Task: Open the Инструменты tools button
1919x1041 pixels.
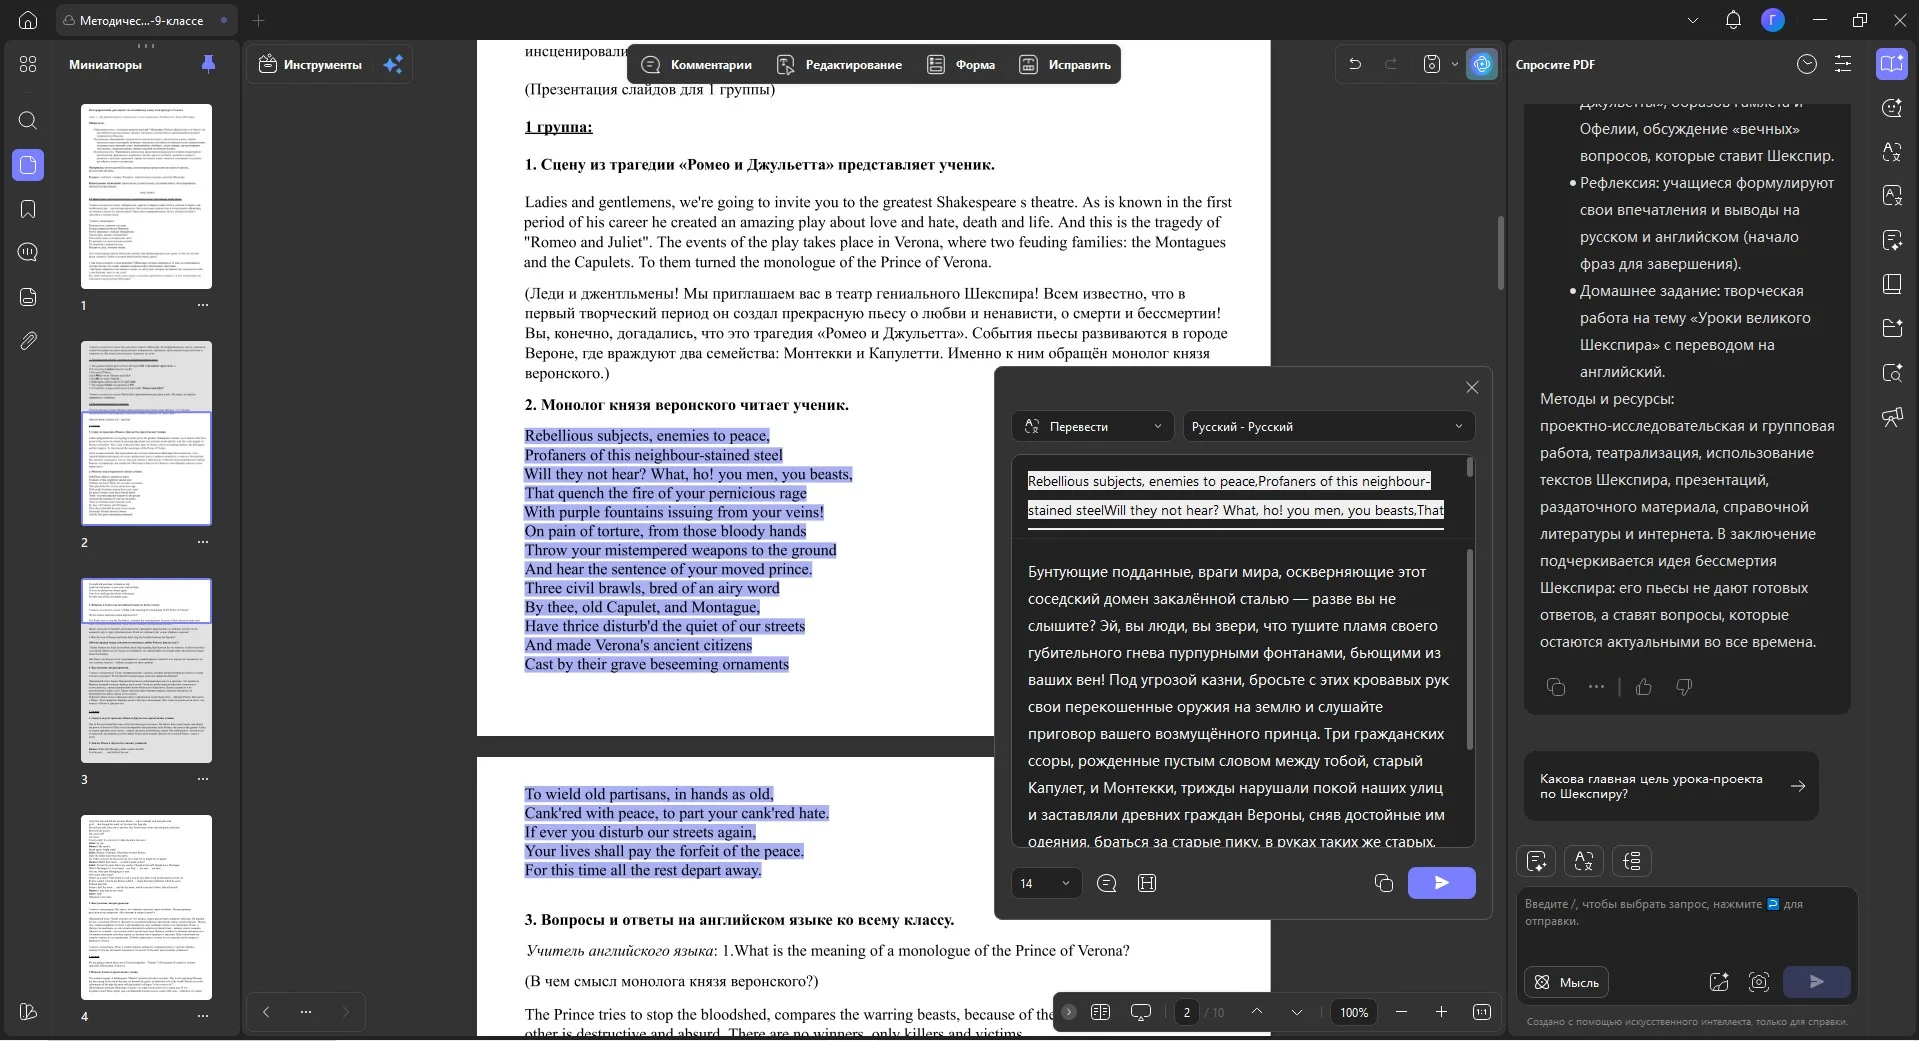Action: (x=310, y=65)
